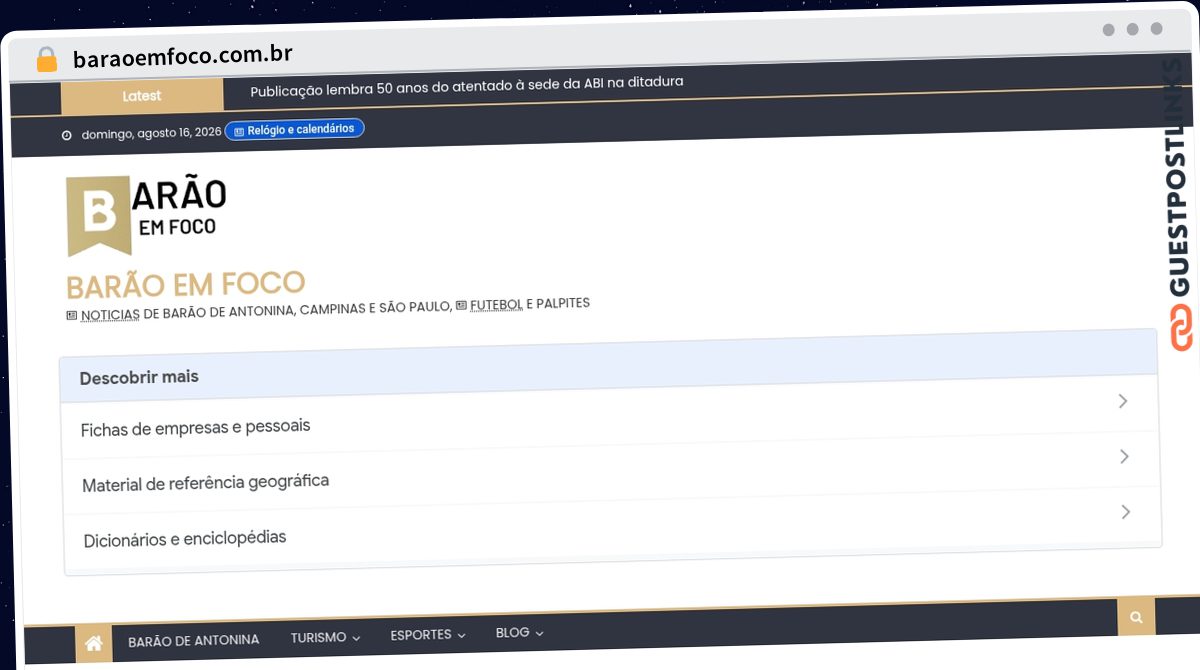This screenshot has height=670, width=1200.
Task: Click the baraoemfoco.com.br address text
Action: [183, 57]
